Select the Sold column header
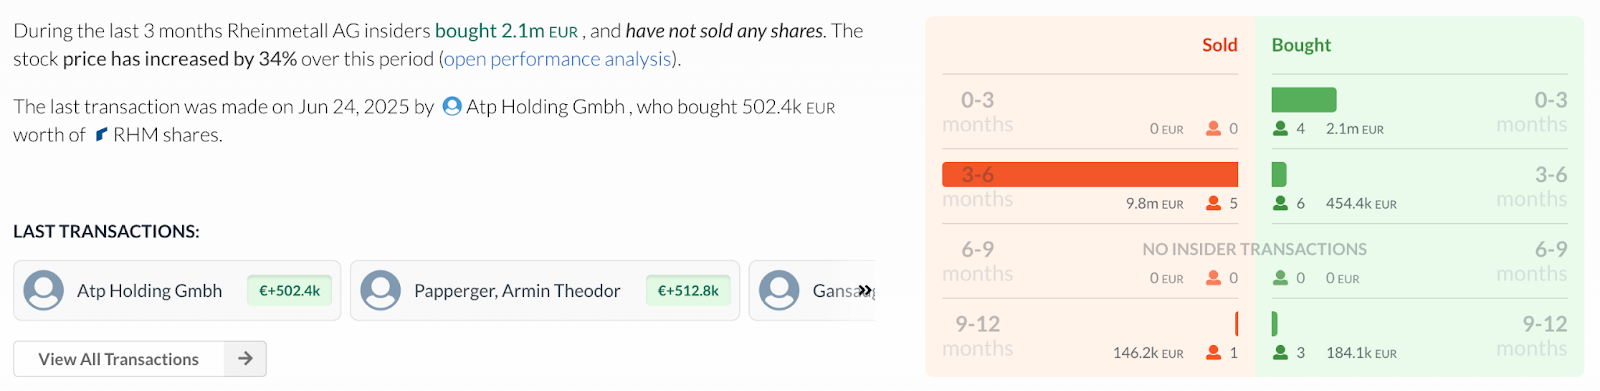Screen dimensions: 1600x391 click(1220, 45)
